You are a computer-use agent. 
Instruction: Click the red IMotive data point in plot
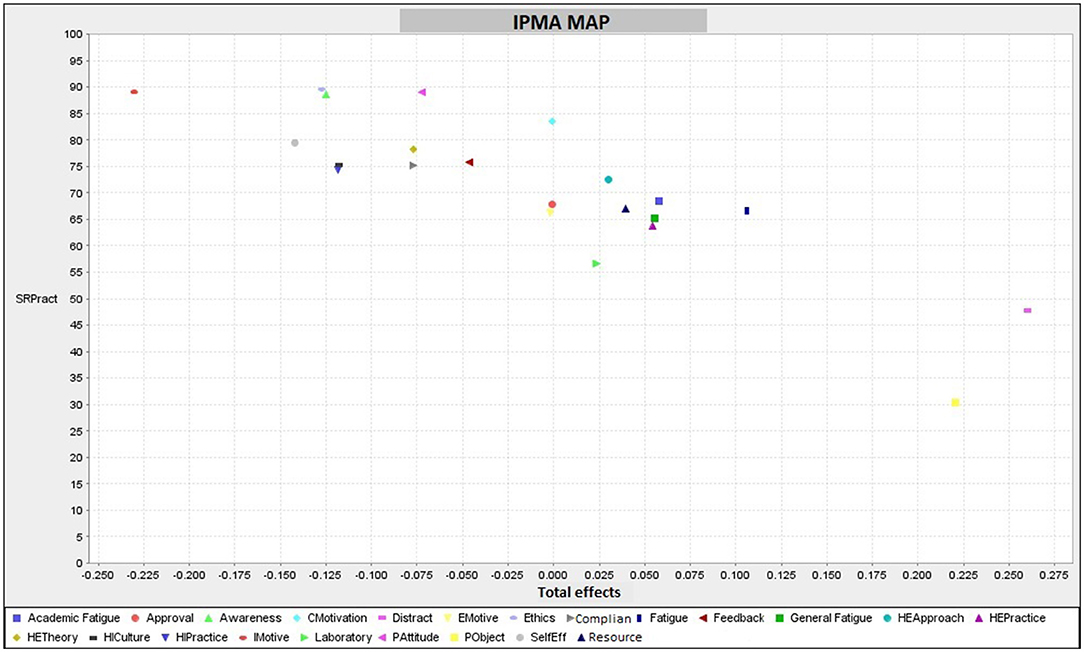[134, 91]
